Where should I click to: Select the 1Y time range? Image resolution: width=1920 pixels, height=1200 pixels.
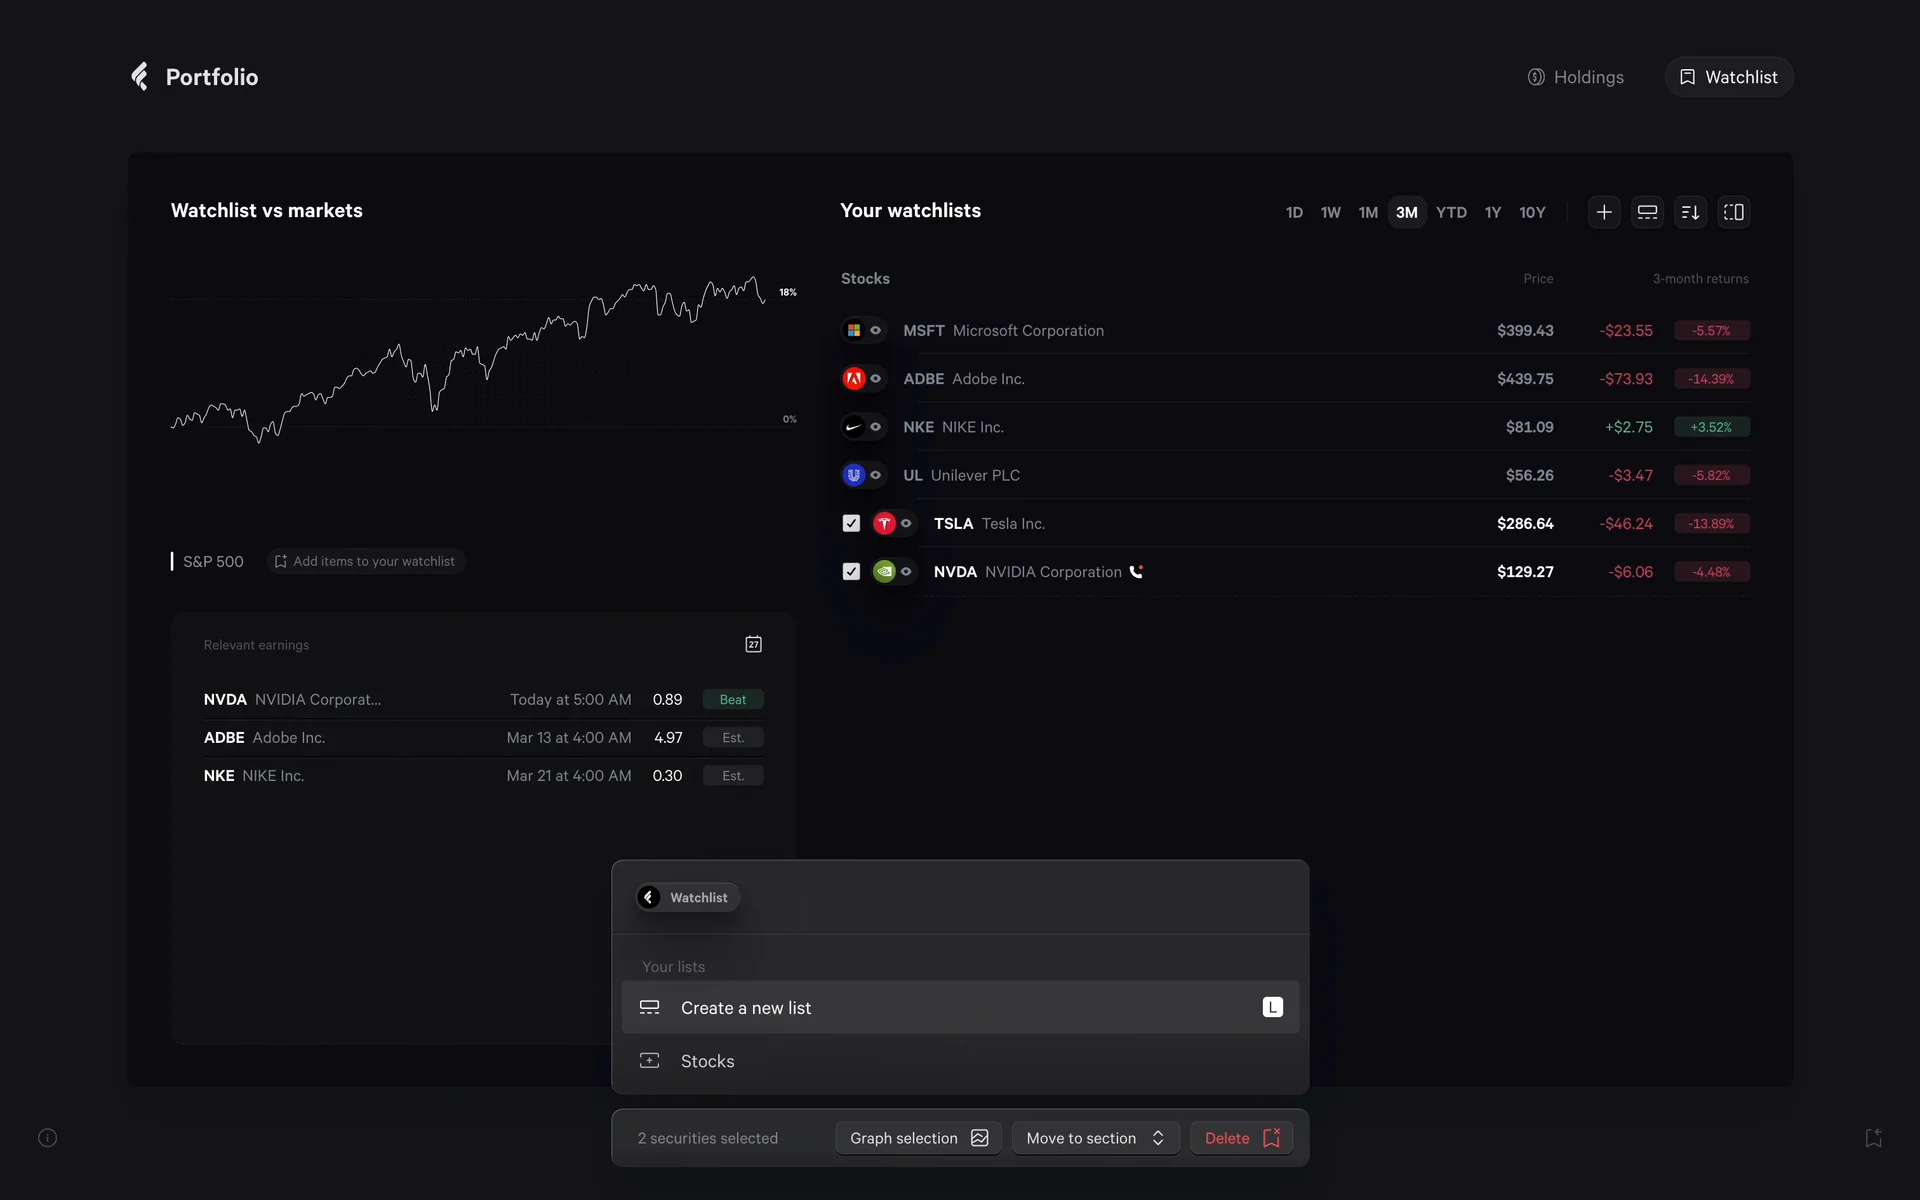(x=1492, y=212)
